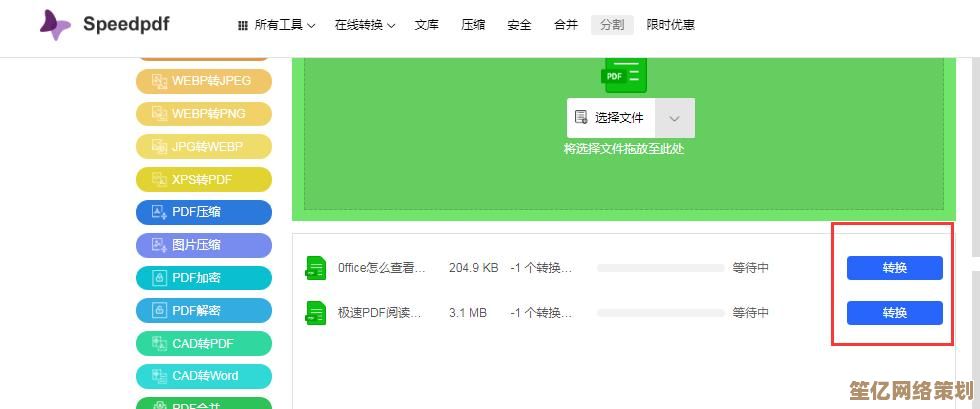This screenshot has width=980, height=409.
Task: Click the progress bar of 极速PDF阅读 file
Action: (660, 313)
